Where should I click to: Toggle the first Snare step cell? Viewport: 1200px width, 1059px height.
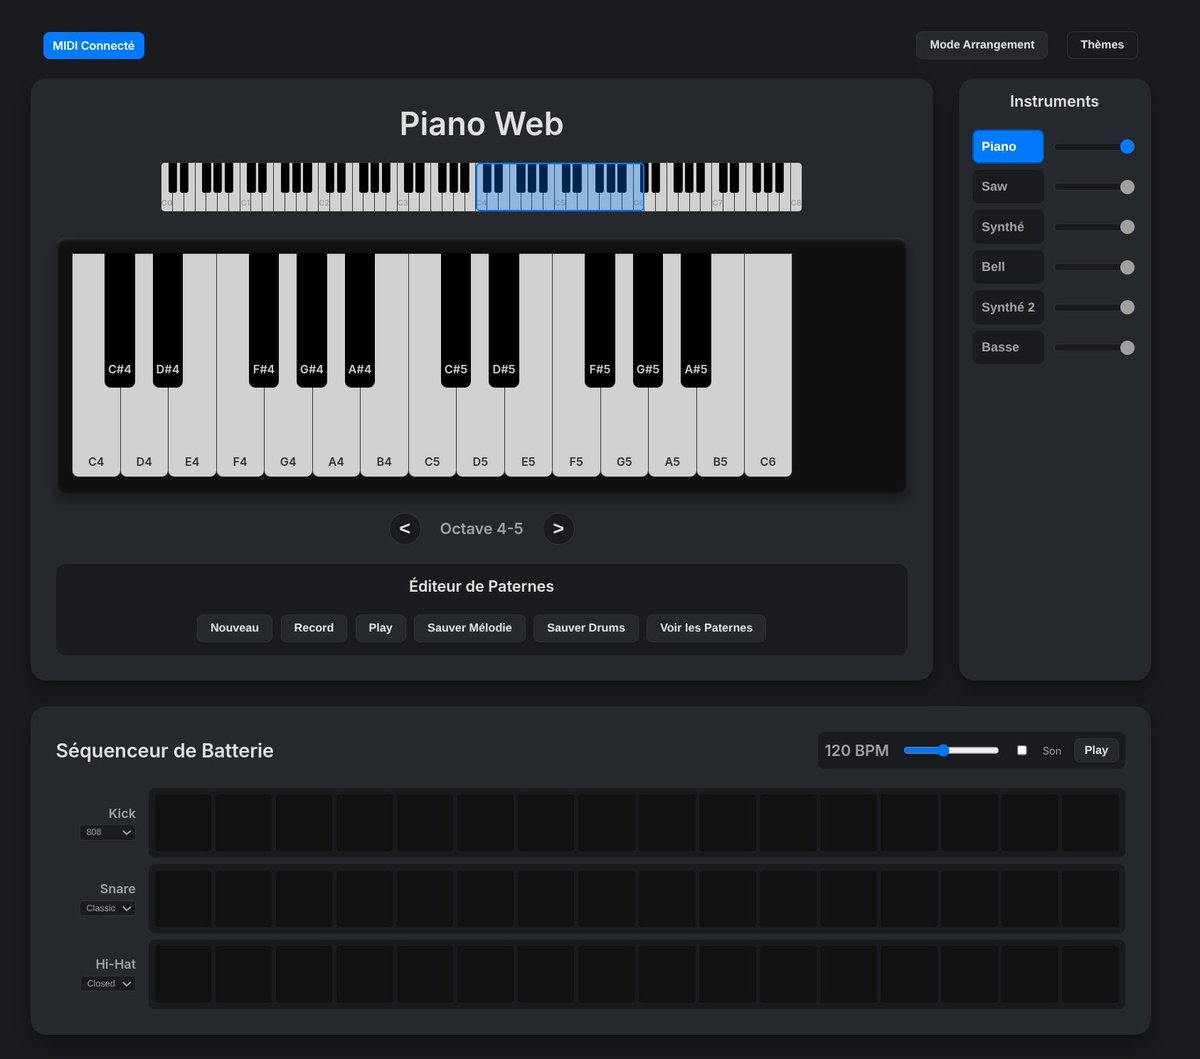tap(183, 899)
